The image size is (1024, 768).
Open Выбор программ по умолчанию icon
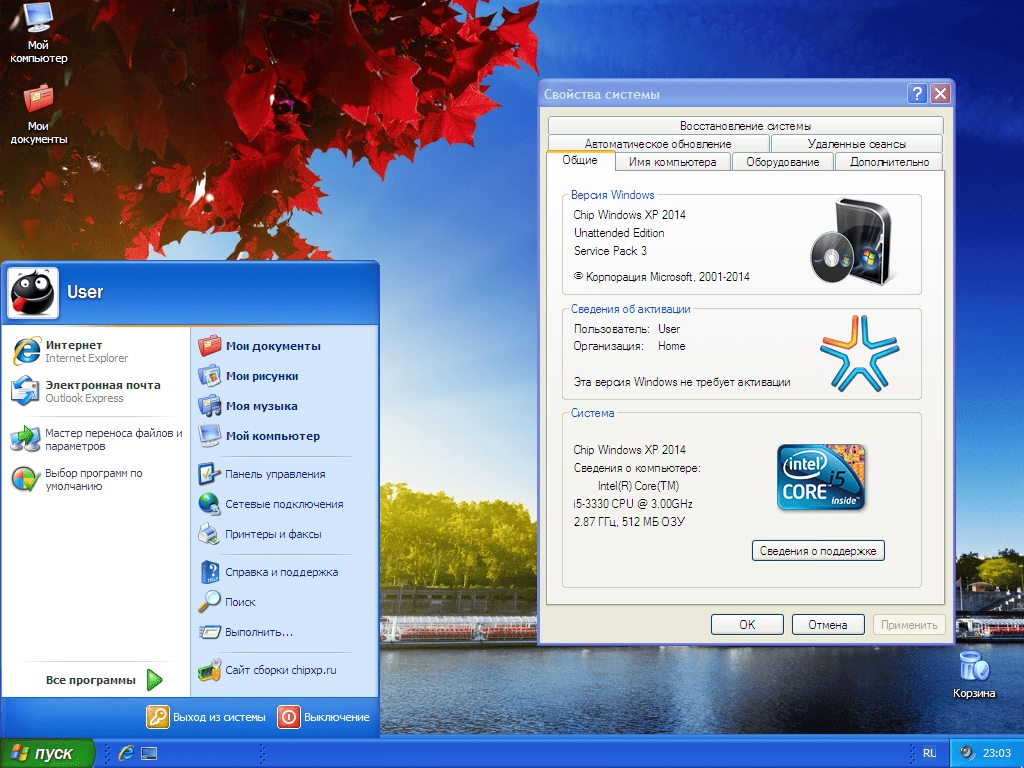tap(25, 479)
